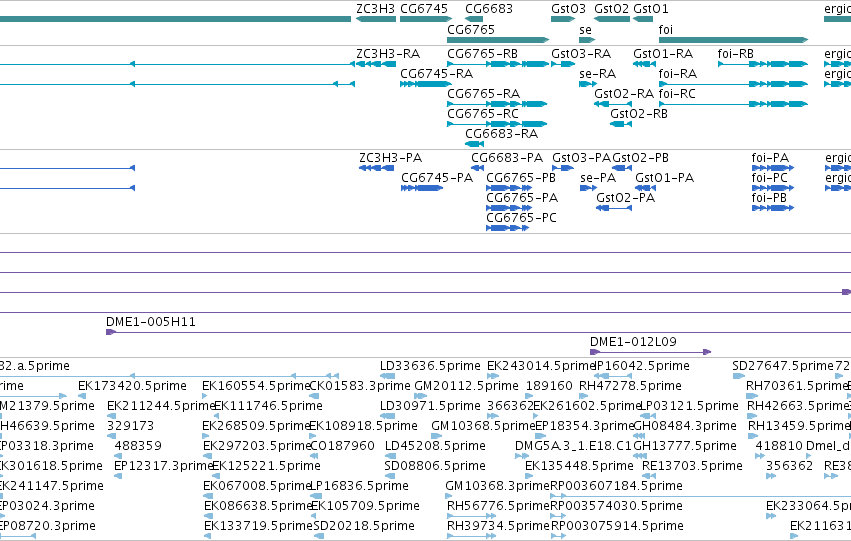851x541 pixels.
Task: Open the foi gene label
Action: (665, 29)
